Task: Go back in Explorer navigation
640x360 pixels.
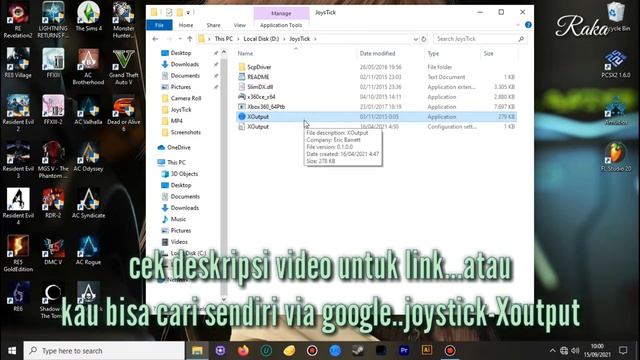Action: tap(155, 39)
